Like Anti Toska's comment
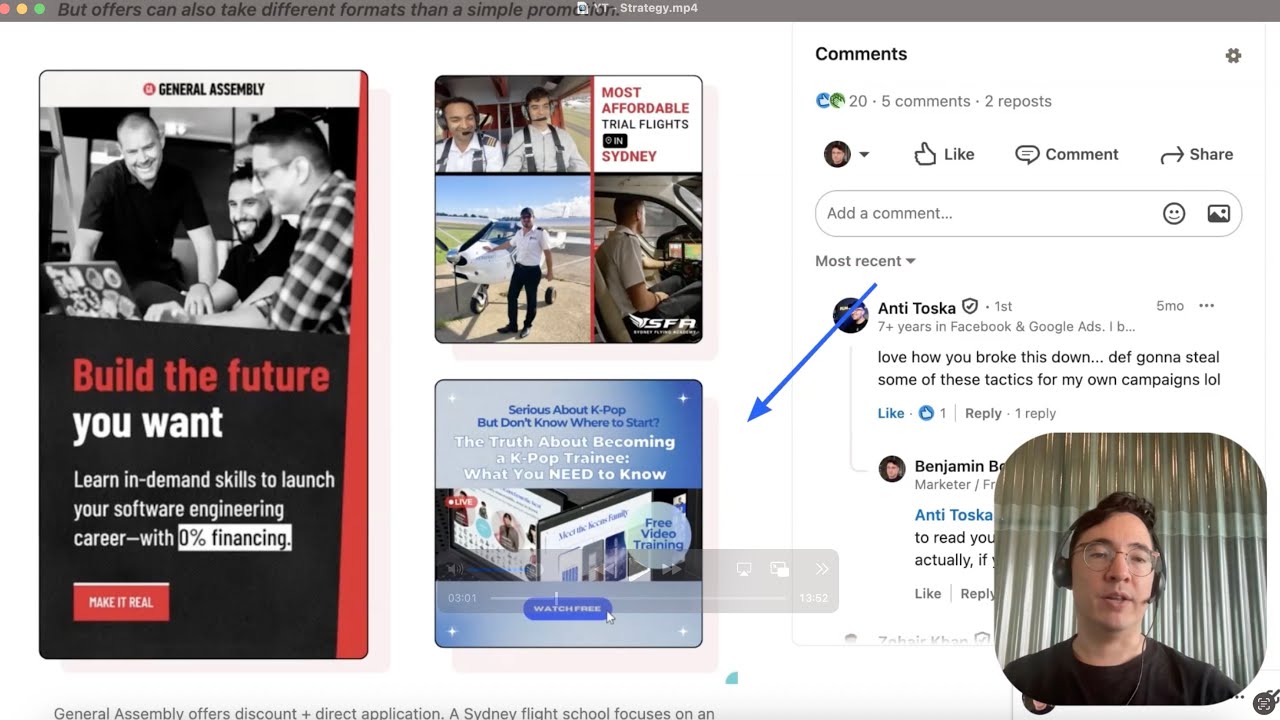The height and width of the screenshot is (720, 1280). 891,413
